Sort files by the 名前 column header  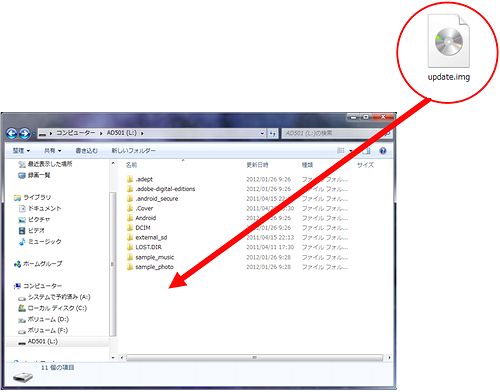132,165
